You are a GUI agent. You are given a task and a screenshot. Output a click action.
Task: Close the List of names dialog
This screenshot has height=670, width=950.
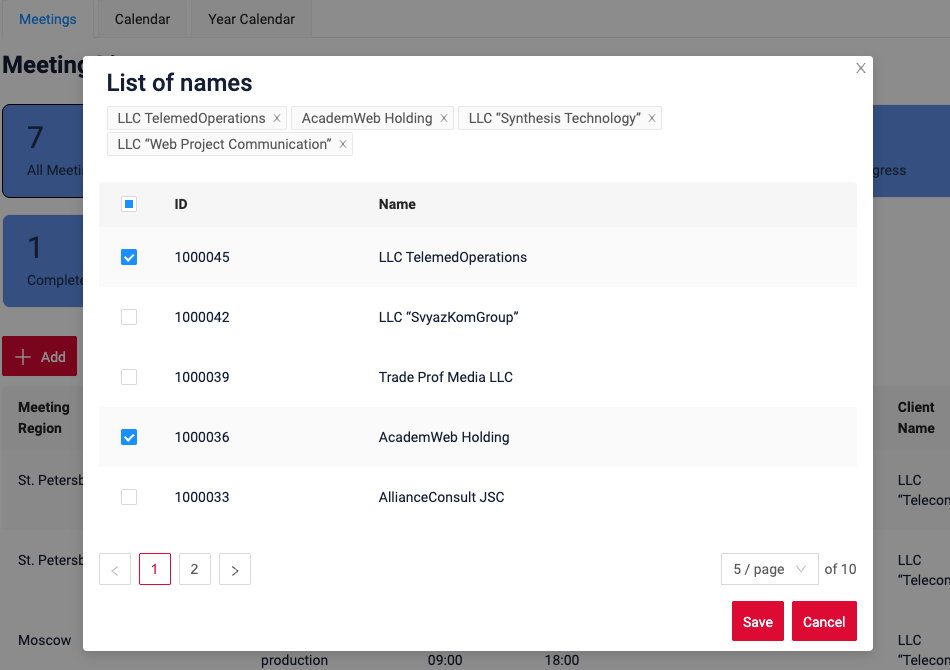point(860,68)
